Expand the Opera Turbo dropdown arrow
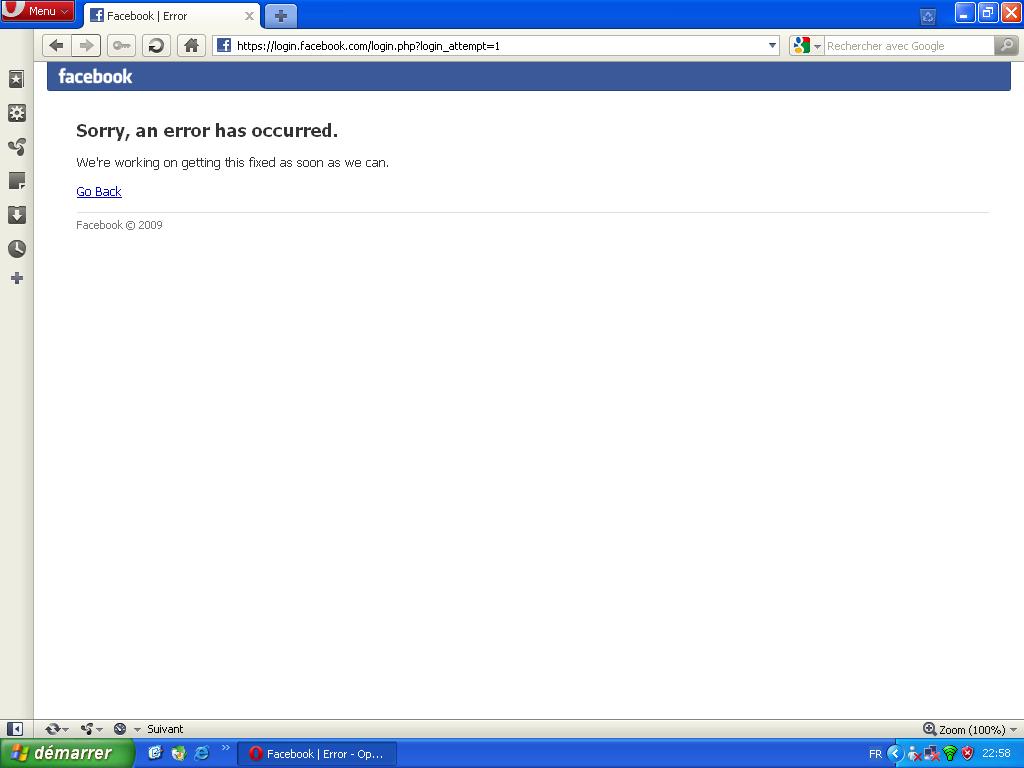The image size is (1024, 768). point(137,729)
